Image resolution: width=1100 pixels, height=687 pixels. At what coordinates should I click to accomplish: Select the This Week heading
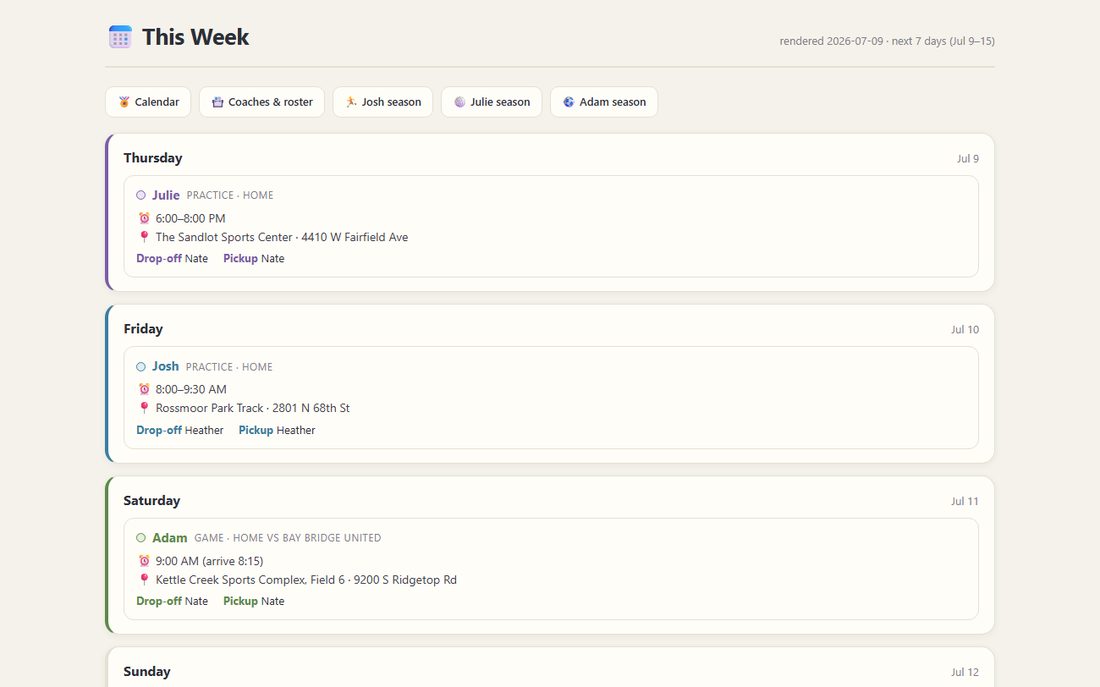coord(195,36)
